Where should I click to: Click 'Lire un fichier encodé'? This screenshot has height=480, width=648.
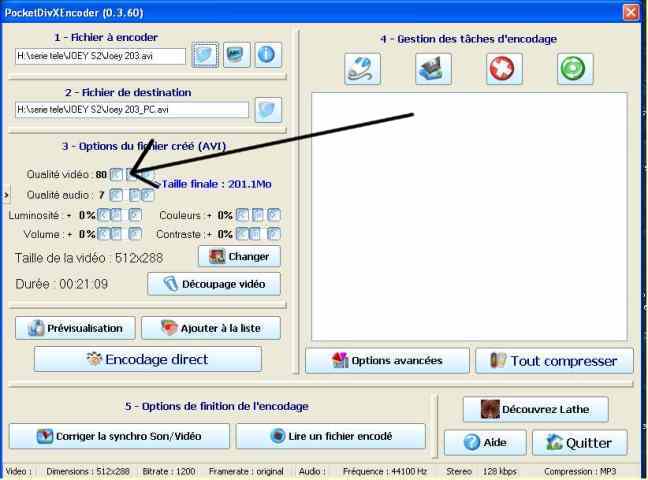click(331, 436)
